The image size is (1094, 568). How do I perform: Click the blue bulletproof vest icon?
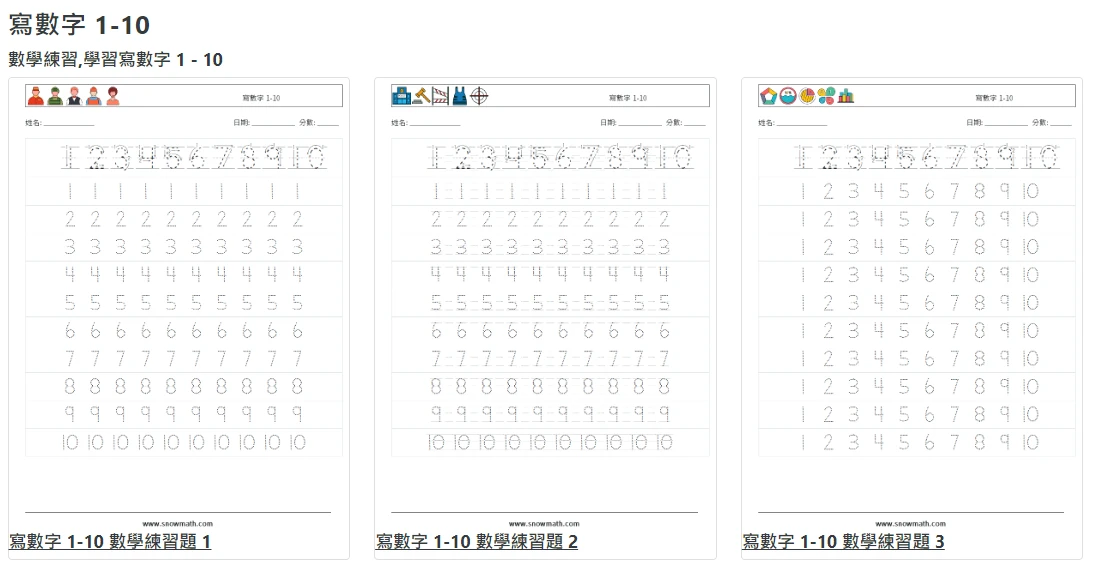[x=460, y=96]
